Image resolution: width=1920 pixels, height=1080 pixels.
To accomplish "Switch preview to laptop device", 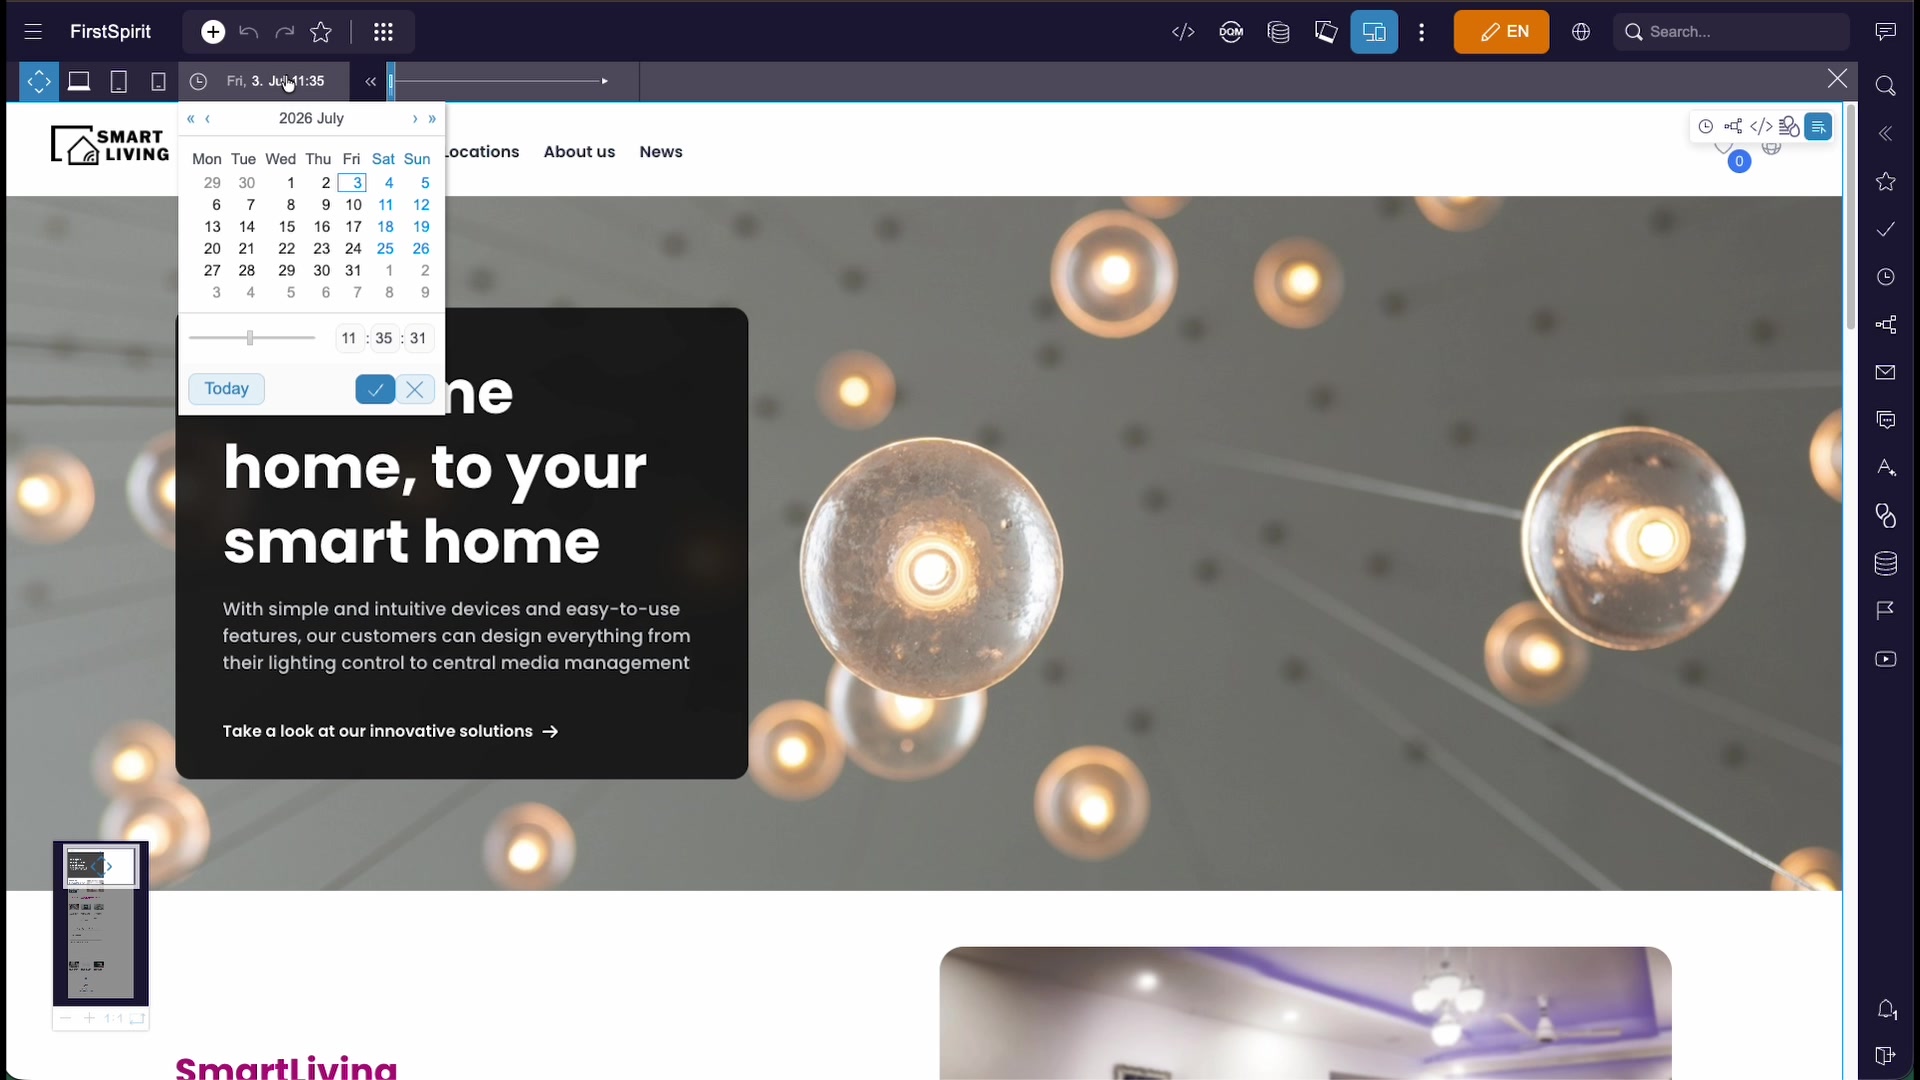I will pyautogui.click(x=79, y=81).
